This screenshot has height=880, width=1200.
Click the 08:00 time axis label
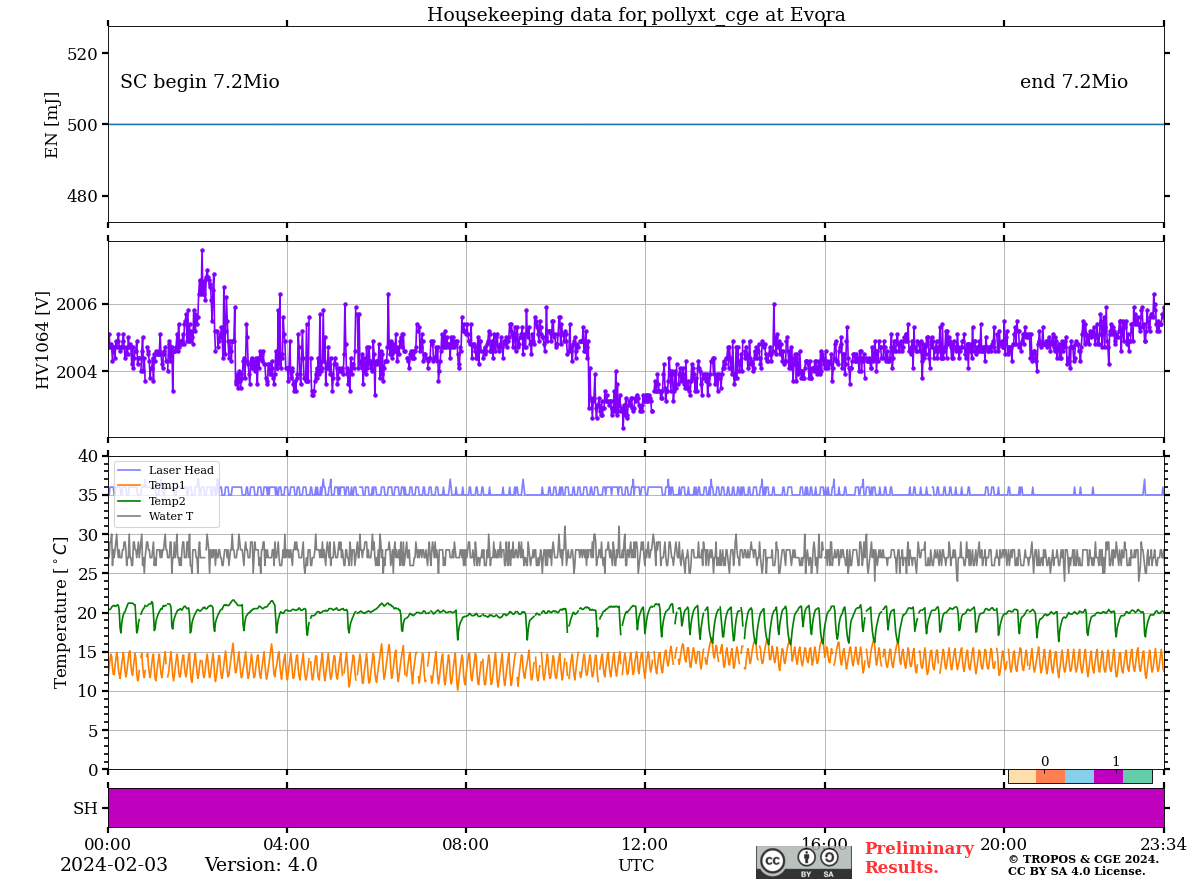(466, 845)
